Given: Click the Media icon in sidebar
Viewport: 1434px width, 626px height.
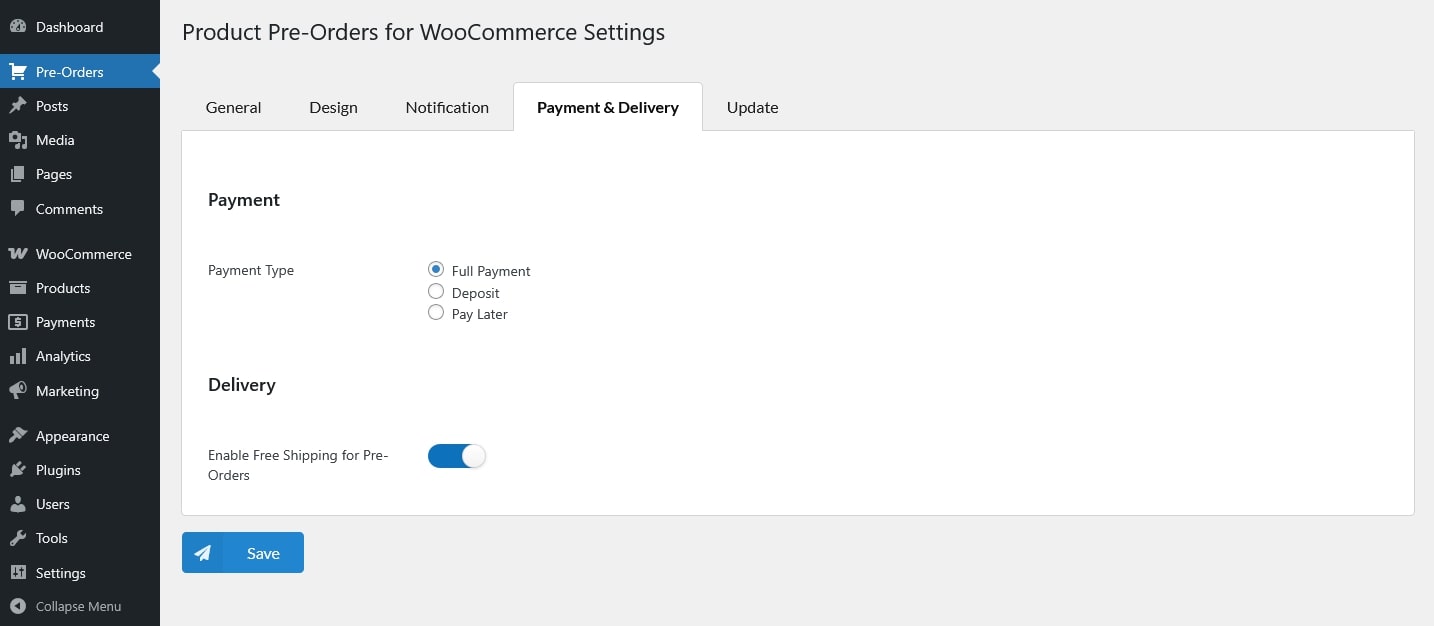Looking at the screenshot, I should click(x=17, y=140).
